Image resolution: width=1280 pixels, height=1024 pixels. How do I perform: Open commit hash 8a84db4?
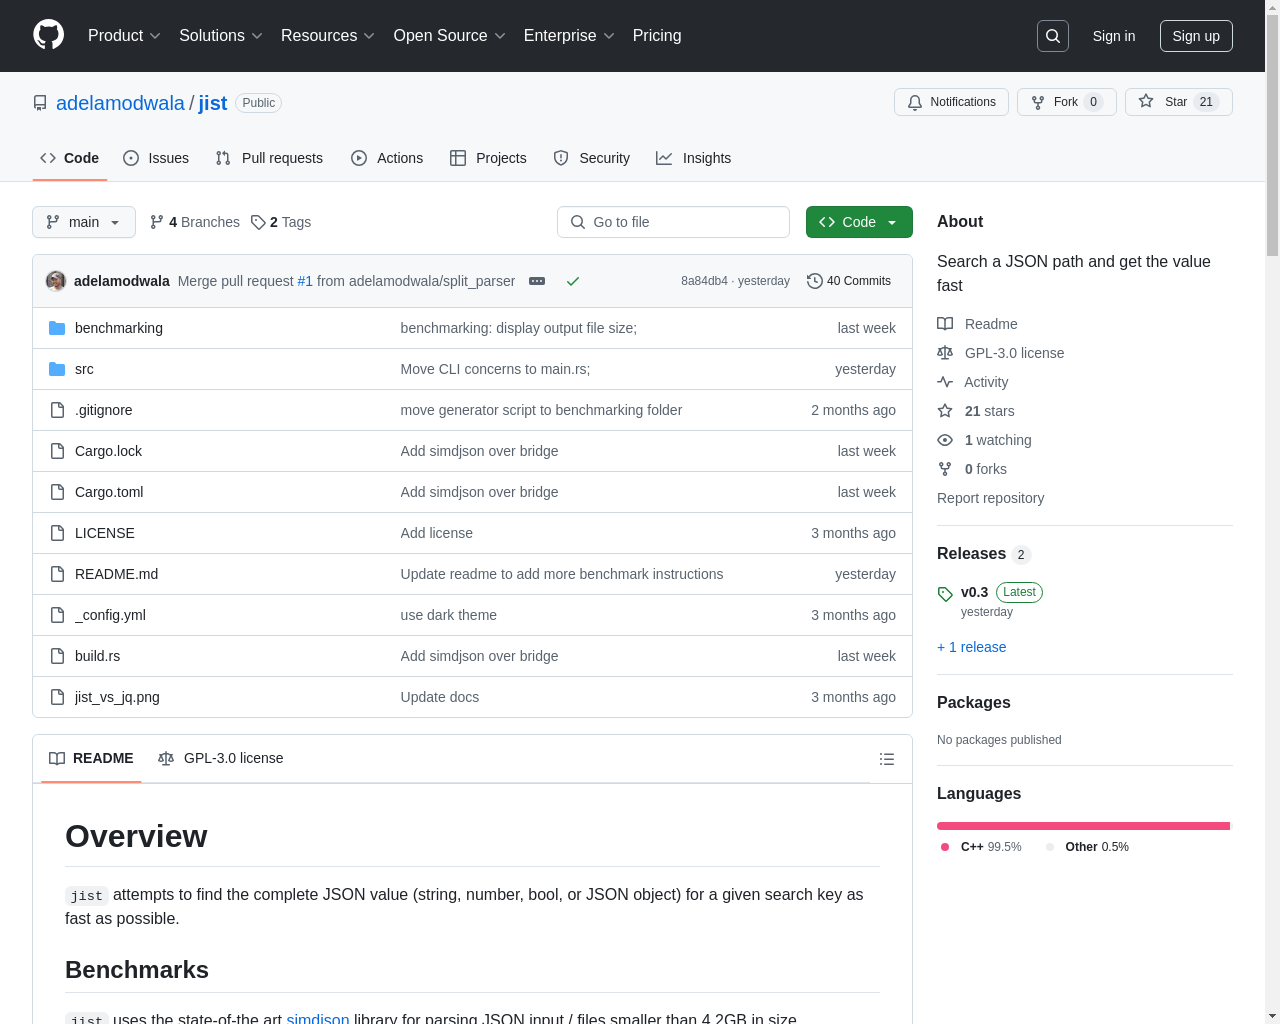point(704,281)
